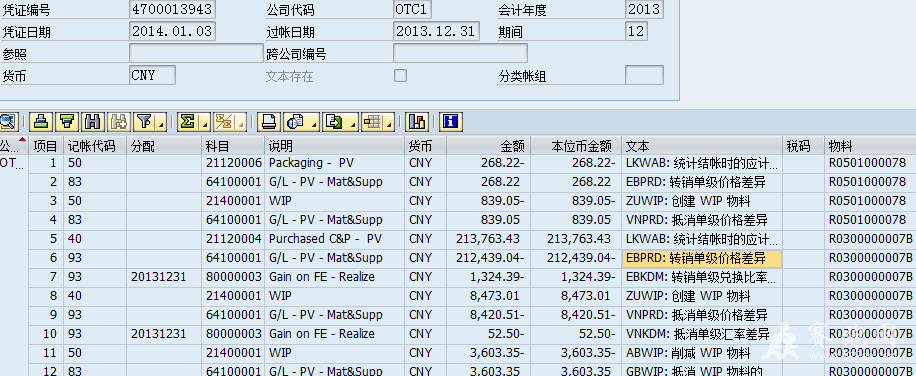Select the 说明 column header
916x376 pixels.
pos(334,146)
